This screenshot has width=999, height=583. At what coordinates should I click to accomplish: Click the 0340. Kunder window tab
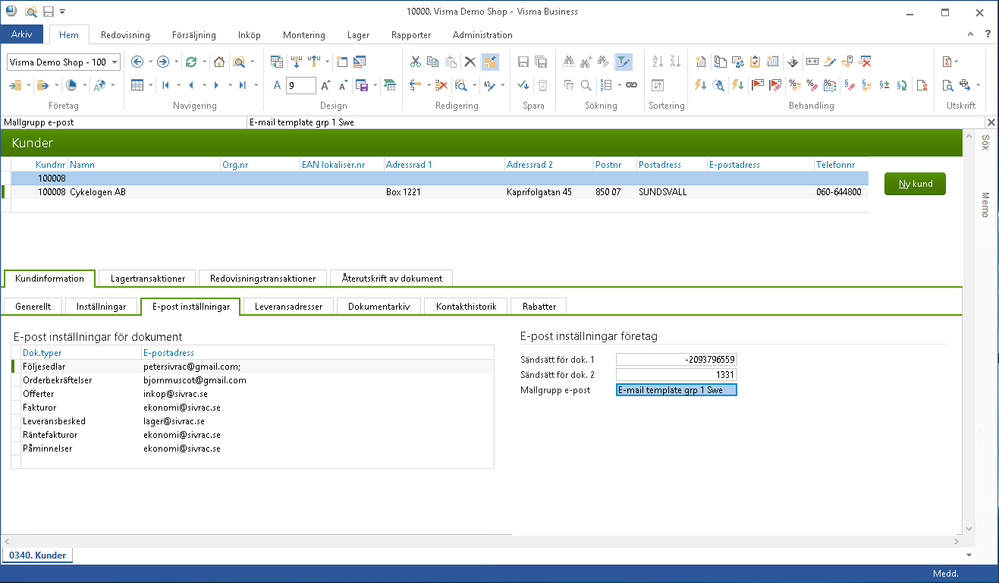coord(38,555)
